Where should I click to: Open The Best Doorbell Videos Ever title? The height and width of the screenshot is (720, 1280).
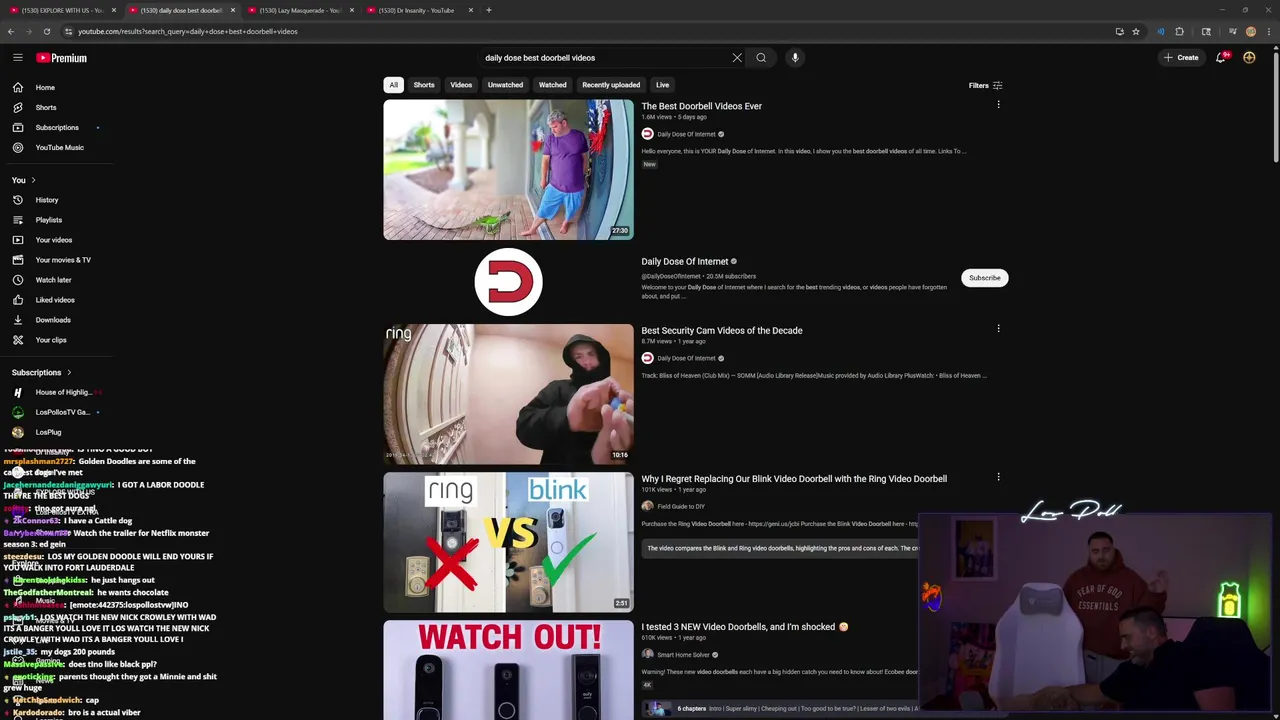click(x=701, y=106)
